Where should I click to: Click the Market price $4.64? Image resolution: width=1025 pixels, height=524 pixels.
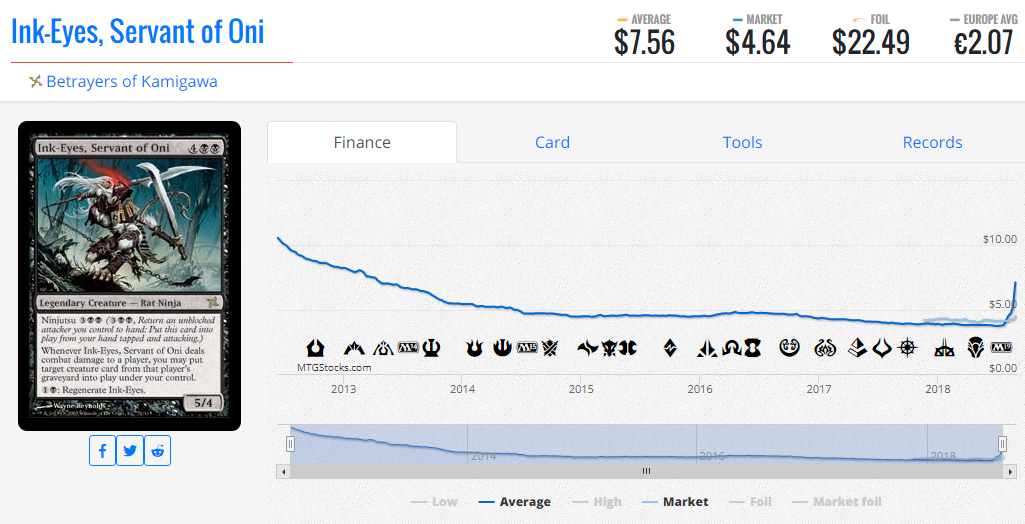(x=758, y=42)
